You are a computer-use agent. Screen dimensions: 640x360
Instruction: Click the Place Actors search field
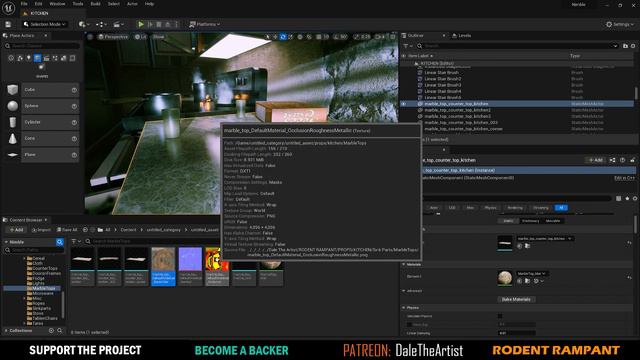pyautogui.click(x=42, y=46)
